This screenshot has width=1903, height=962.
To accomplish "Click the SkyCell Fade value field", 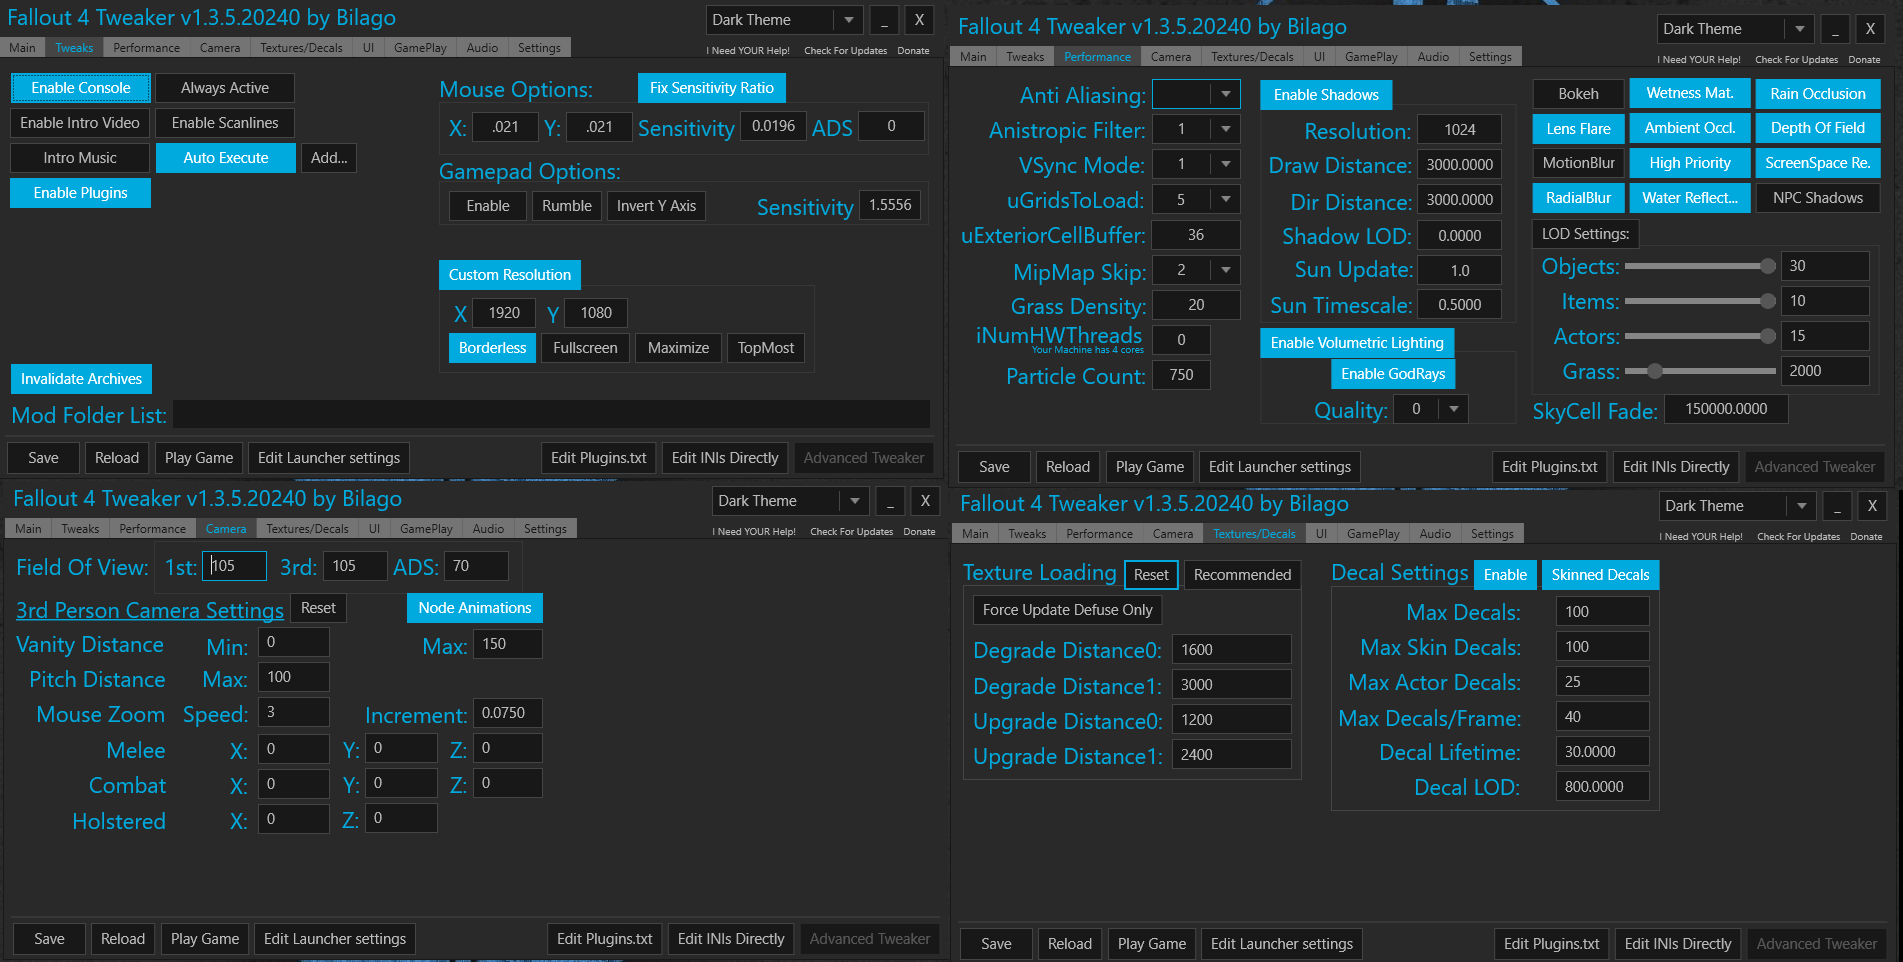I will pyautogui.click(x=1726, y=409).
